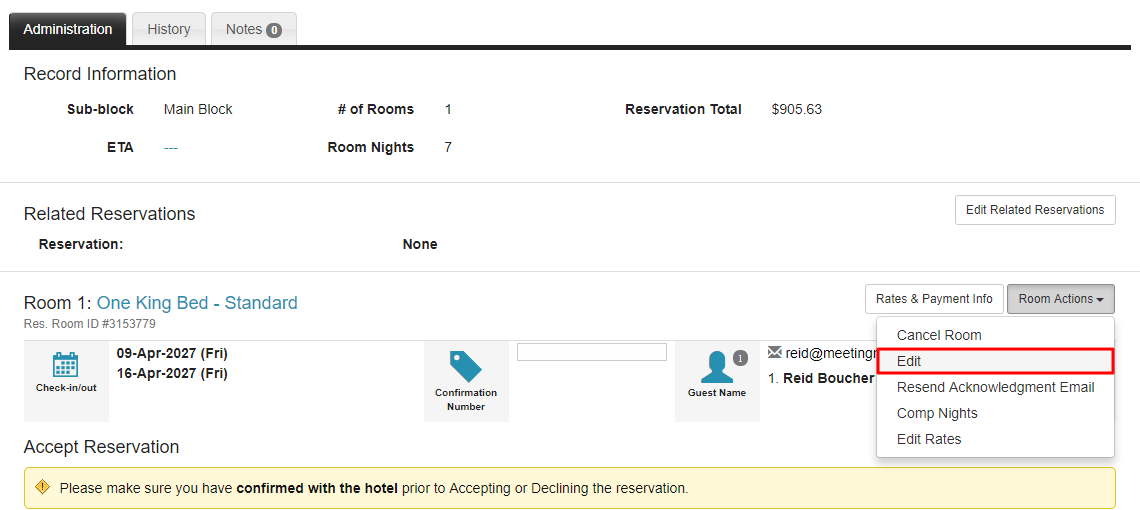Click the Notes count badge showing 0
Image resolution: width=1140 pixels, height=510 pixels.
point(274,30)
